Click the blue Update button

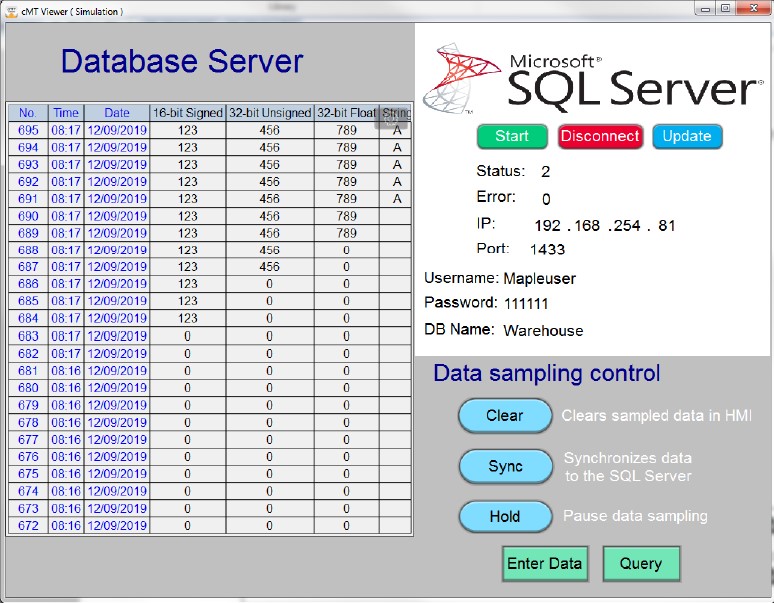(x=687, y=136)
